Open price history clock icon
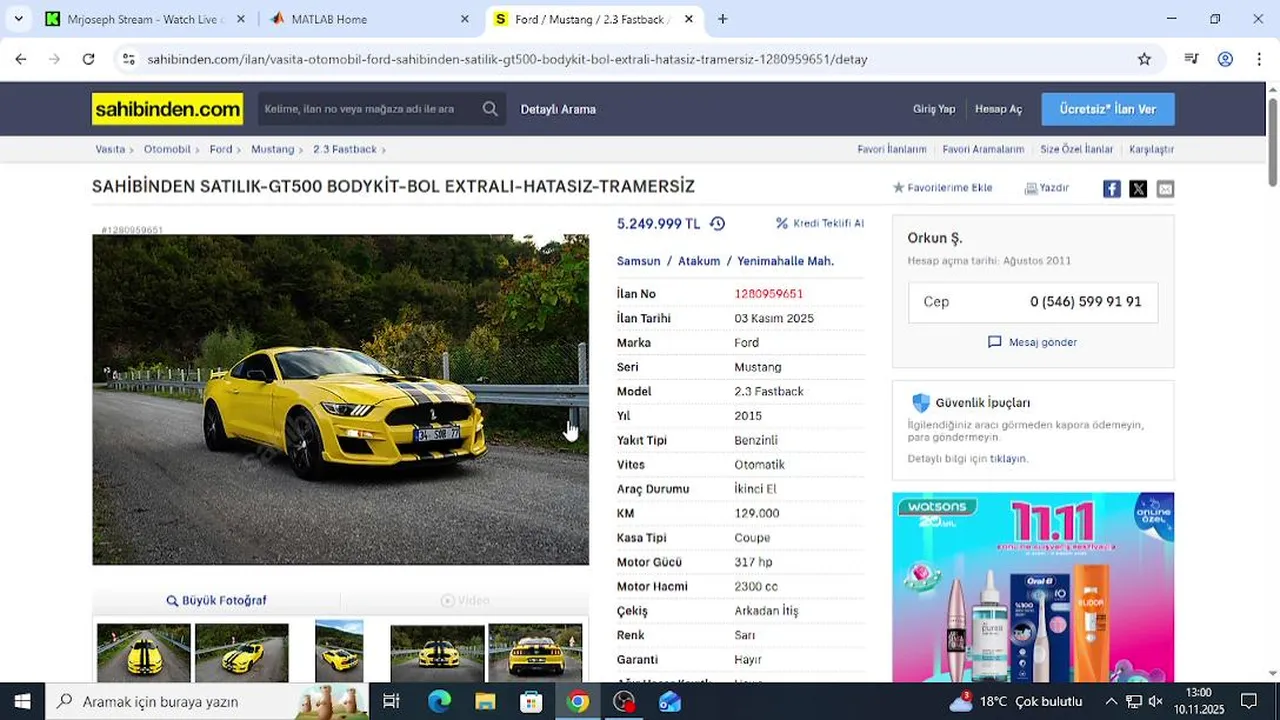Screen dimensions: 1280x720 717,224
